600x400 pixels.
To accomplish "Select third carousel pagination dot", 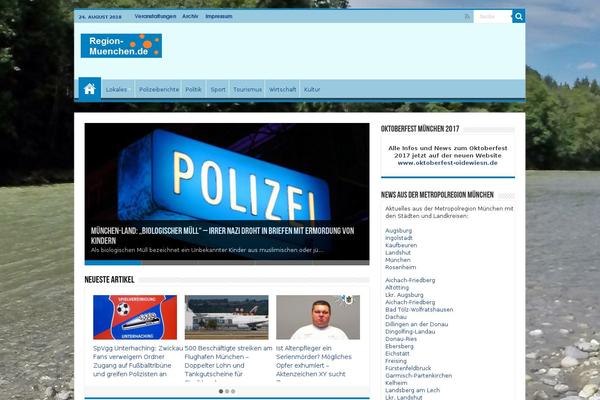I will click(x=233, y=391).
